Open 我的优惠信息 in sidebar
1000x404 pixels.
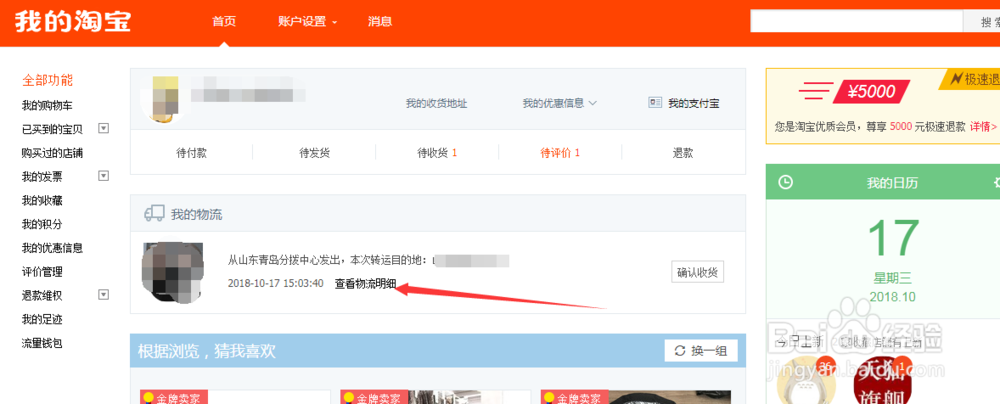52,248
